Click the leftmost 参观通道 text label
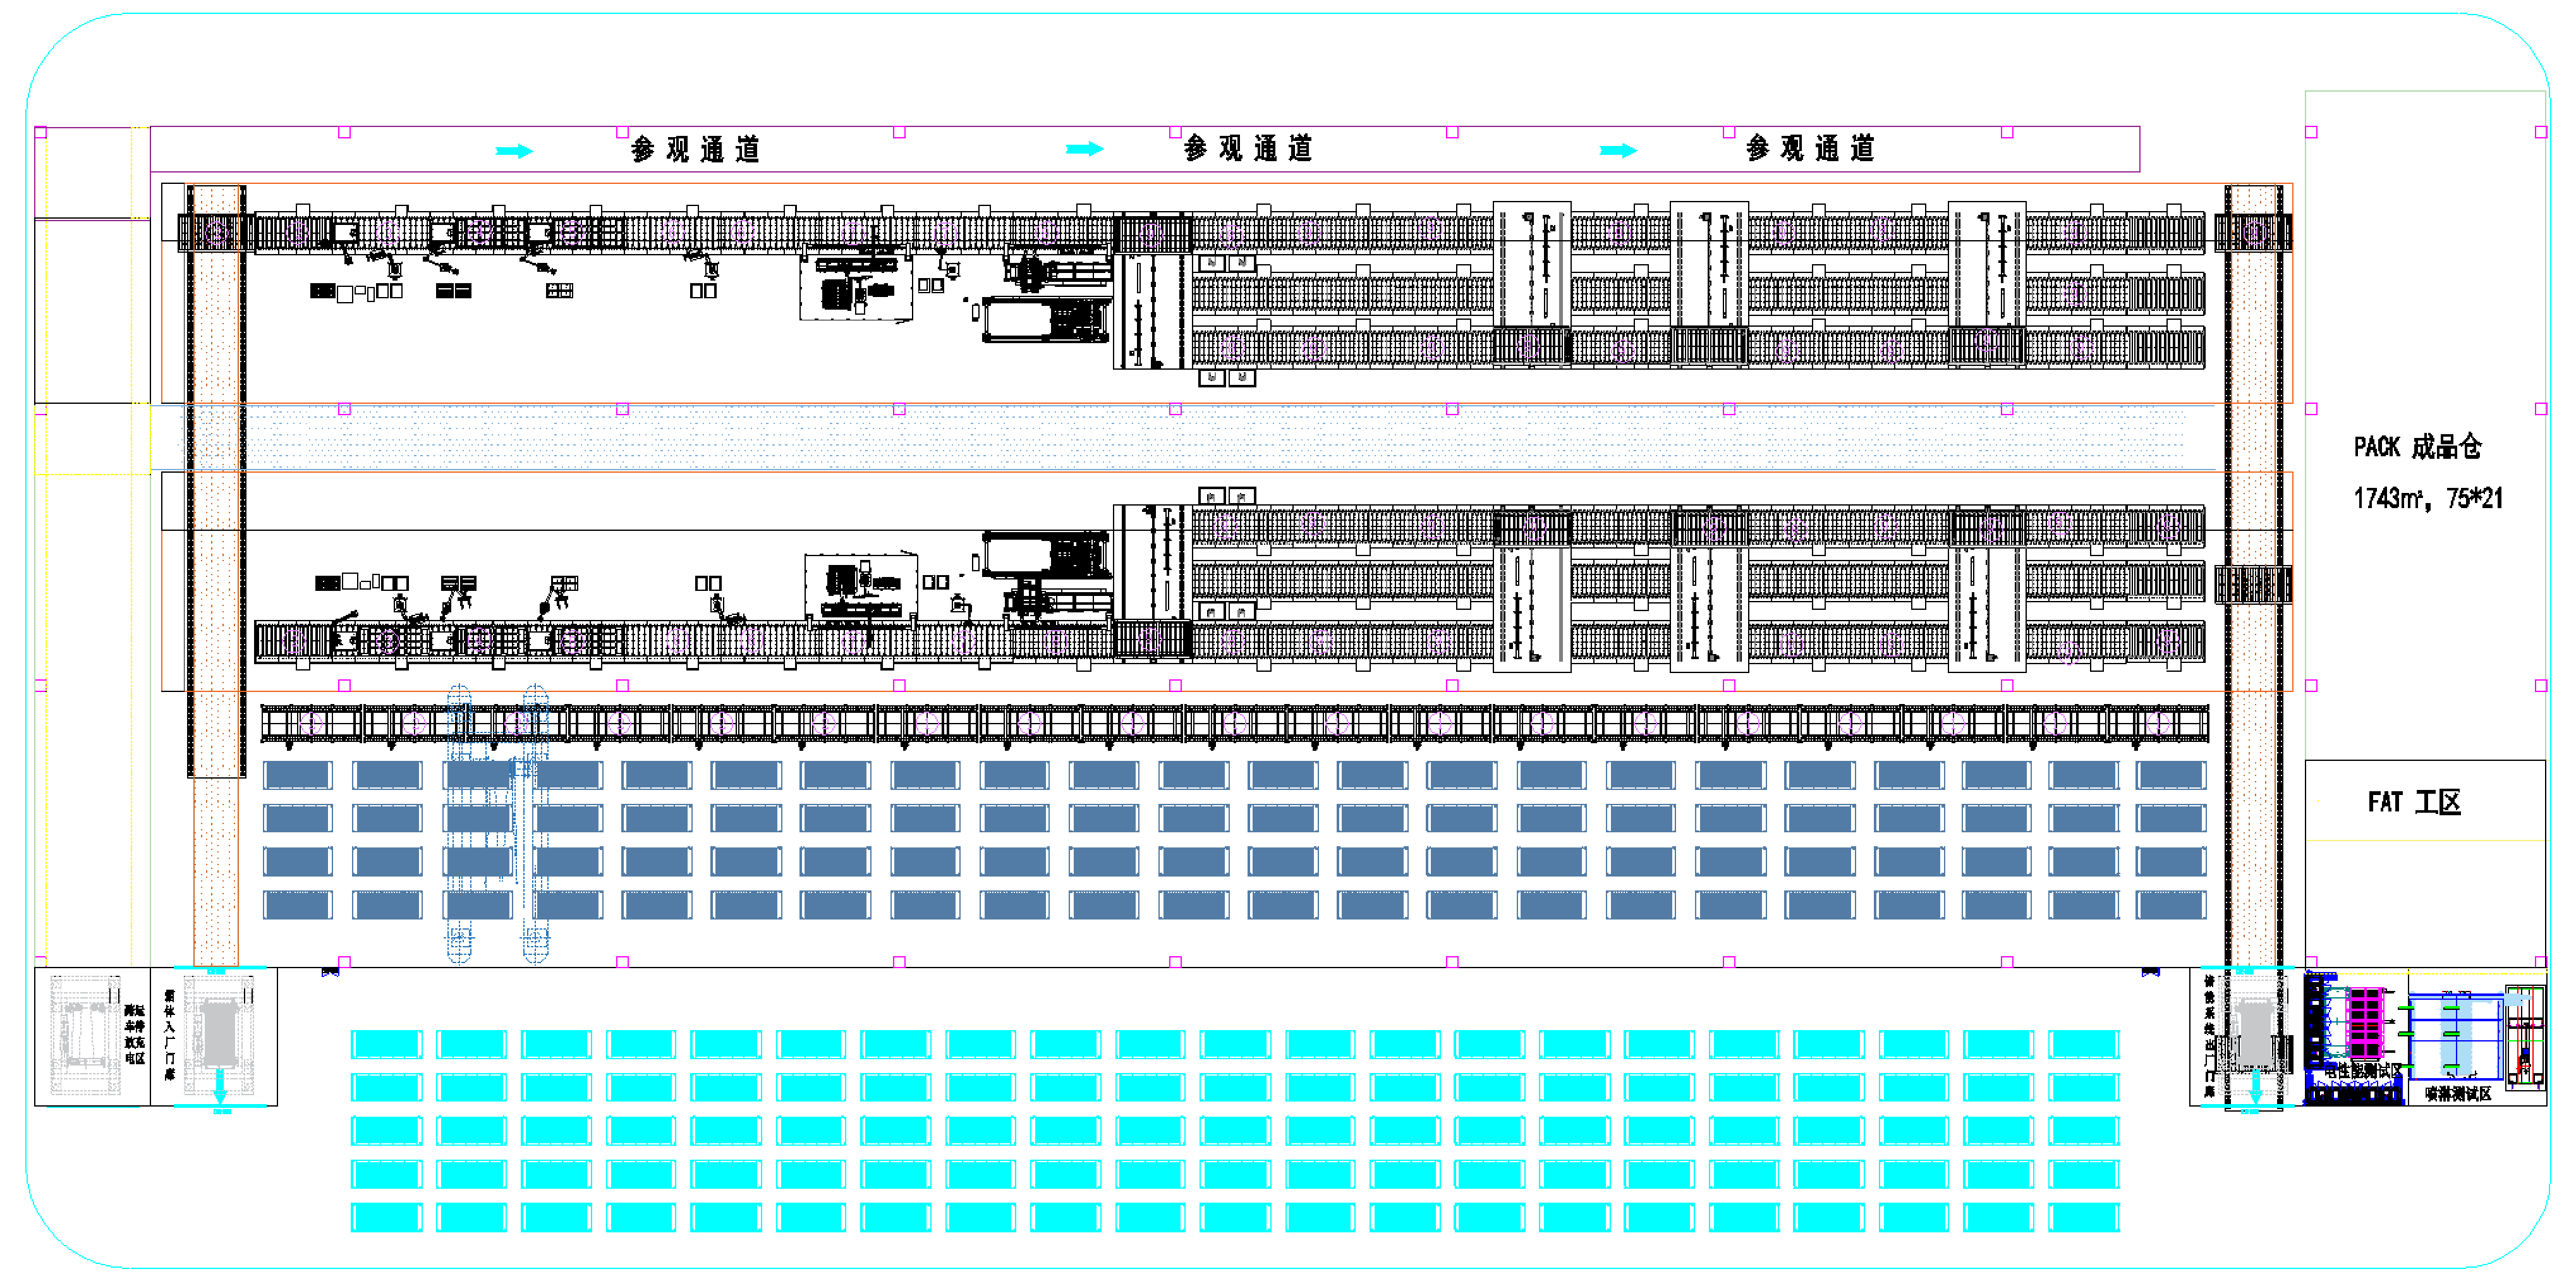 (x=696, y=150)
